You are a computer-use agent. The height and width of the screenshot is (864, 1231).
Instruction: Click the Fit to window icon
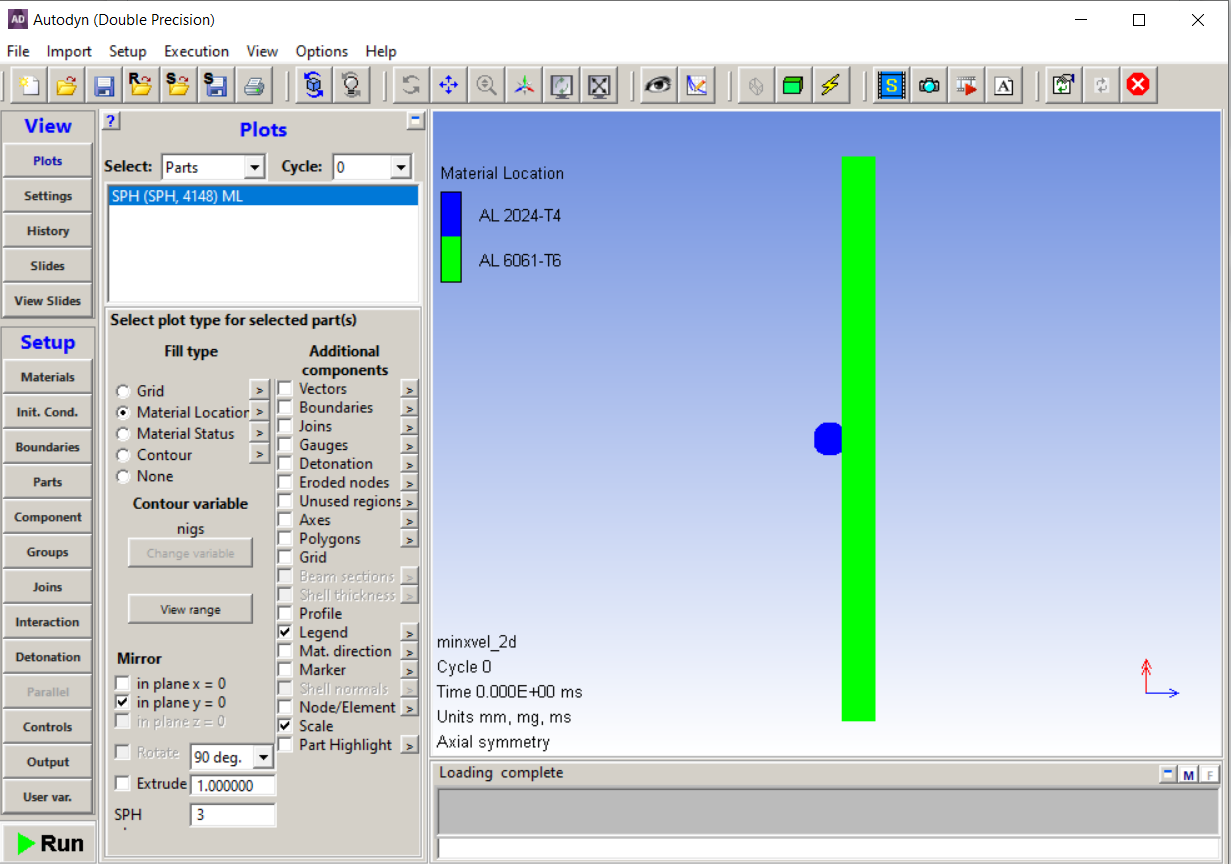(598, 86)
